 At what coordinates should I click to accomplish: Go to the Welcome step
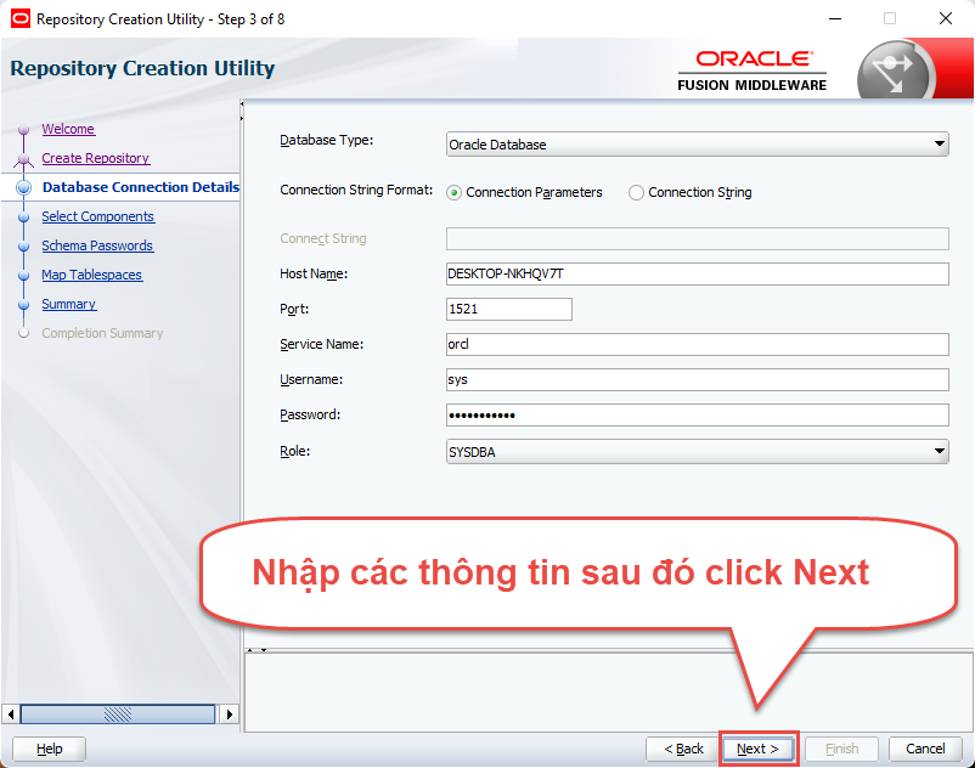point(67,129)
